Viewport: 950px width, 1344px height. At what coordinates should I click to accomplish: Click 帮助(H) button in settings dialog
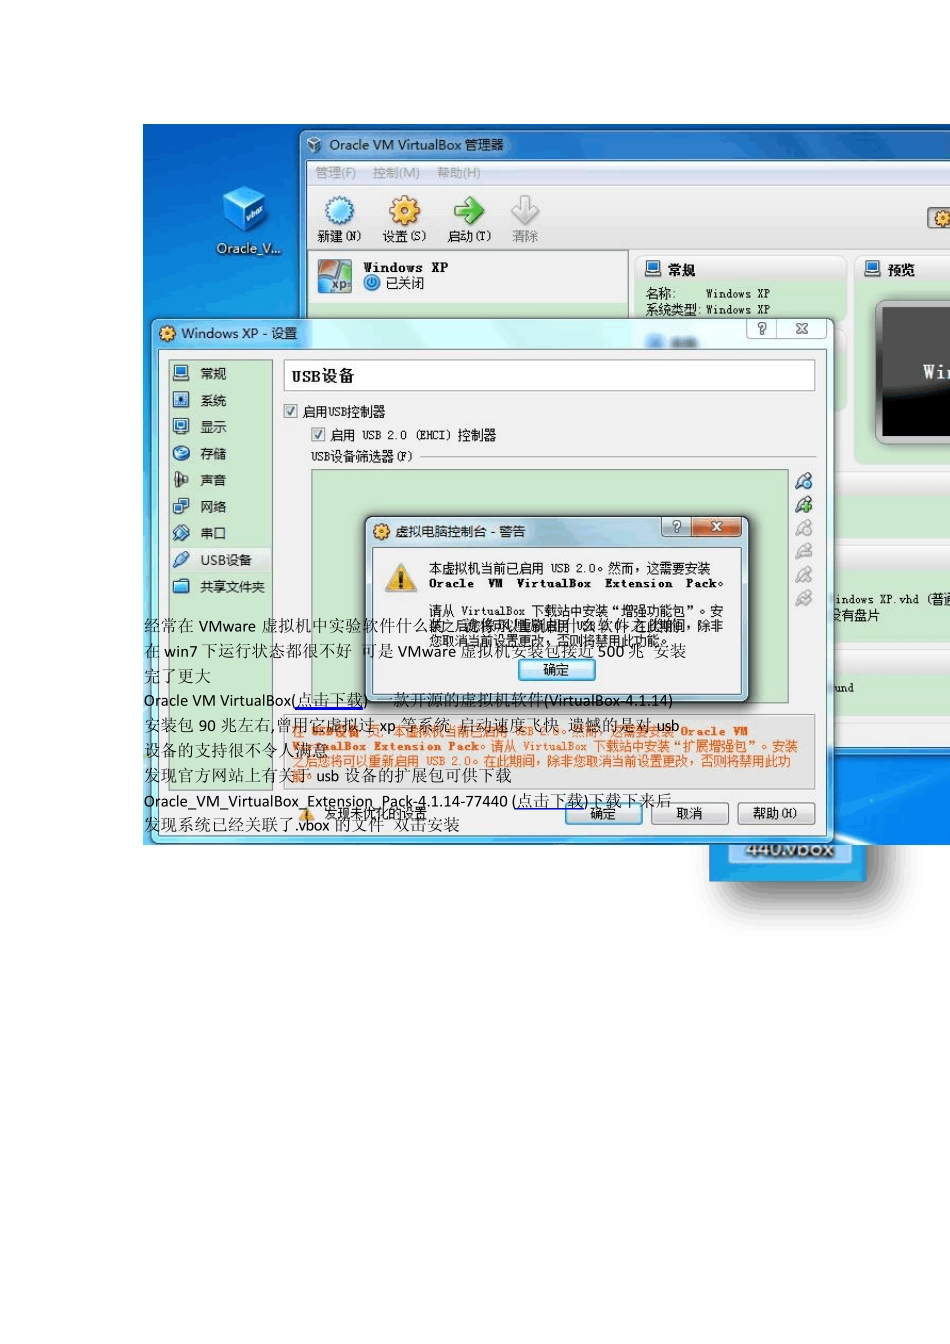coord(775,814)
